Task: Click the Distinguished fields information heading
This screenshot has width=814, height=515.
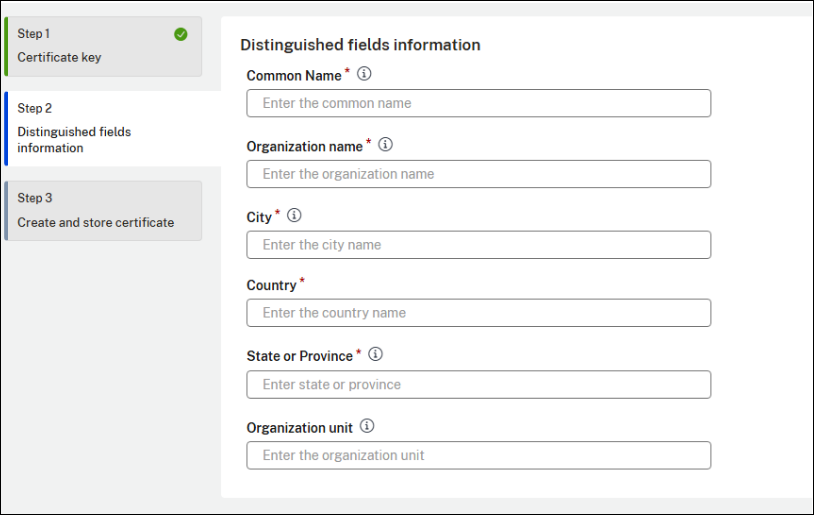Action: coord(360,45)
